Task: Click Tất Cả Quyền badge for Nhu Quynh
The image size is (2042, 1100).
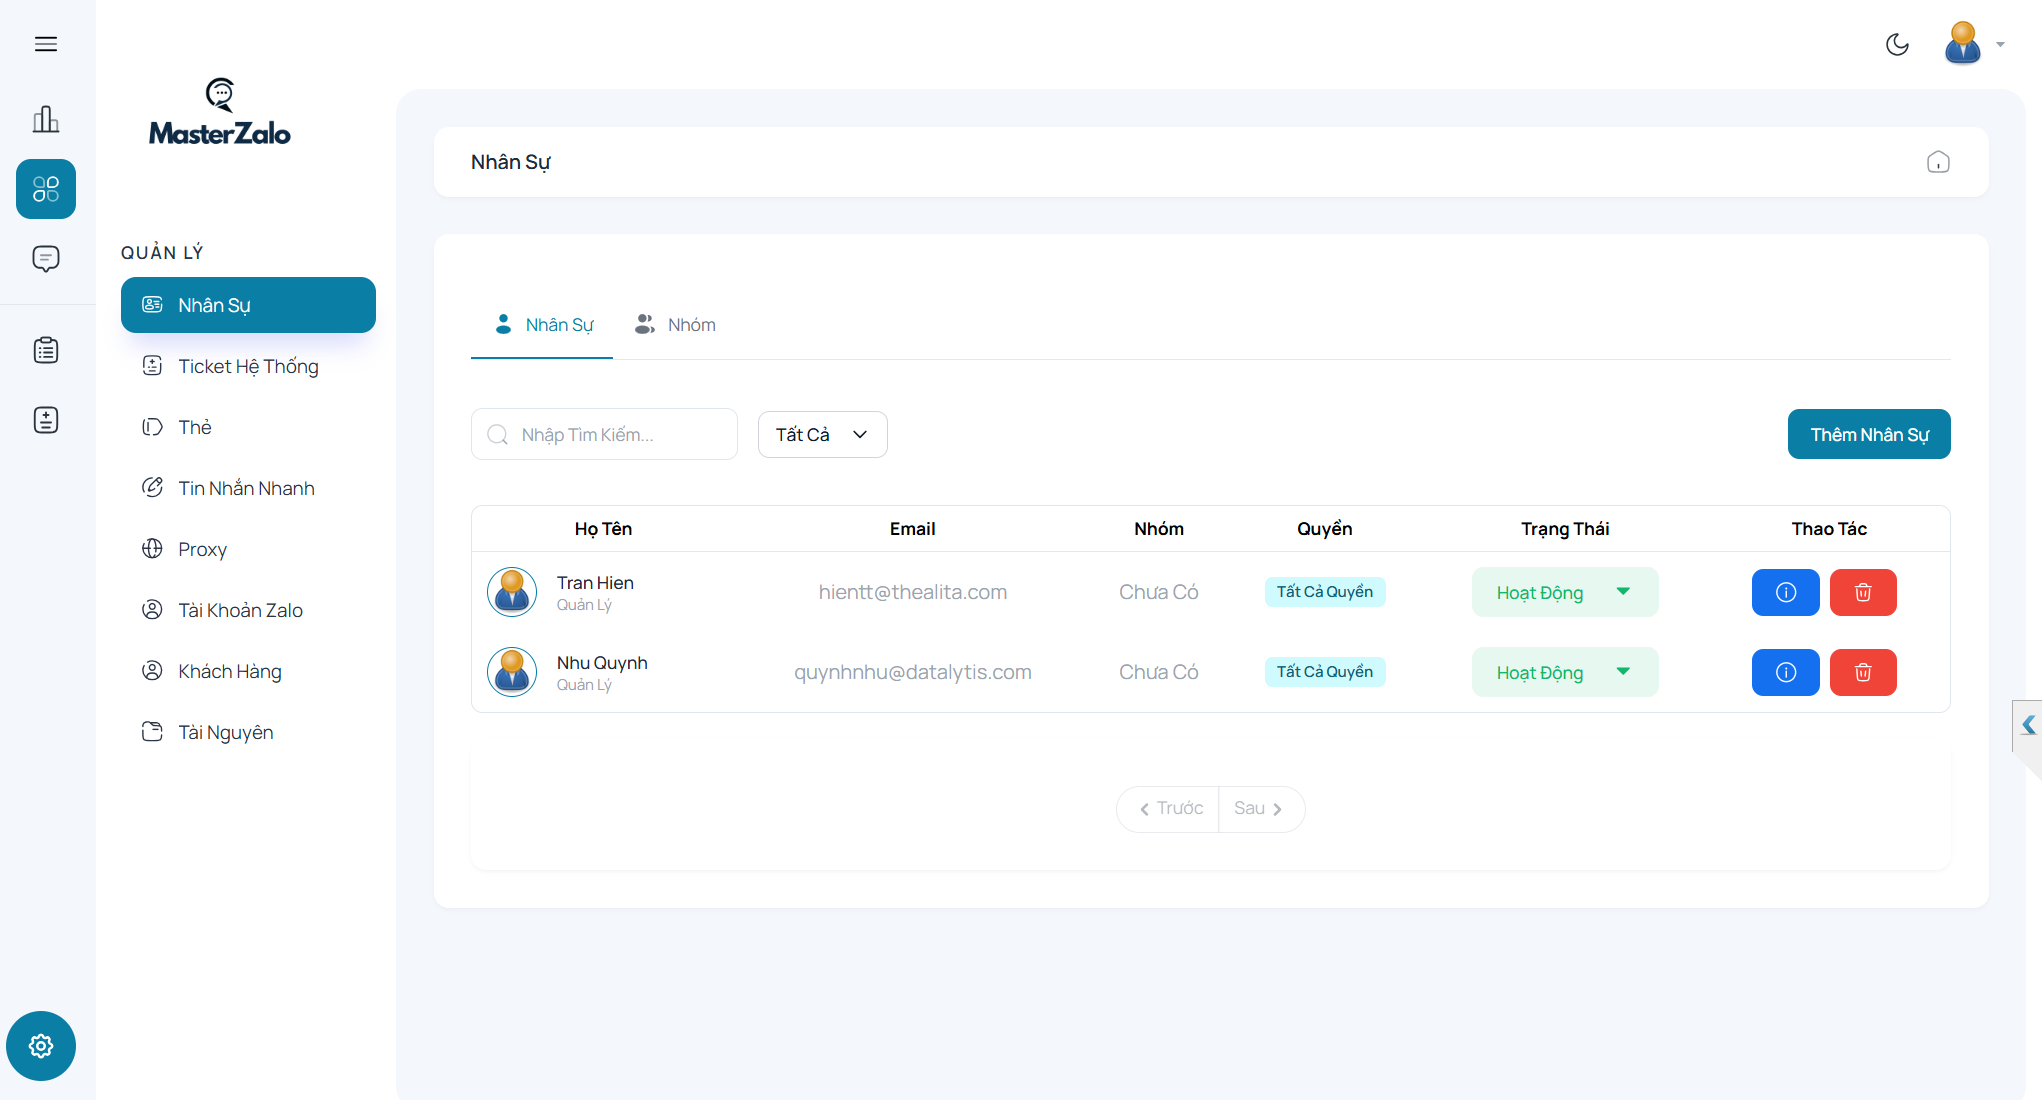Action: [1325, 672]
